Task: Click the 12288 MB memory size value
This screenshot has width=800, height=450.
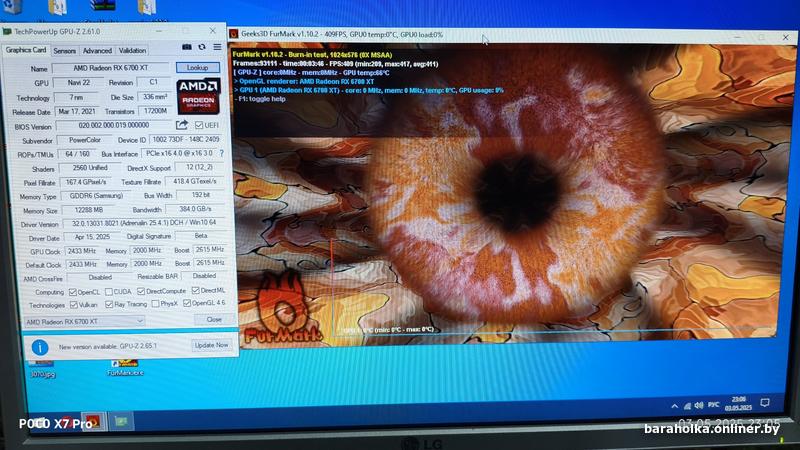Action: click(x=91, y=210)
